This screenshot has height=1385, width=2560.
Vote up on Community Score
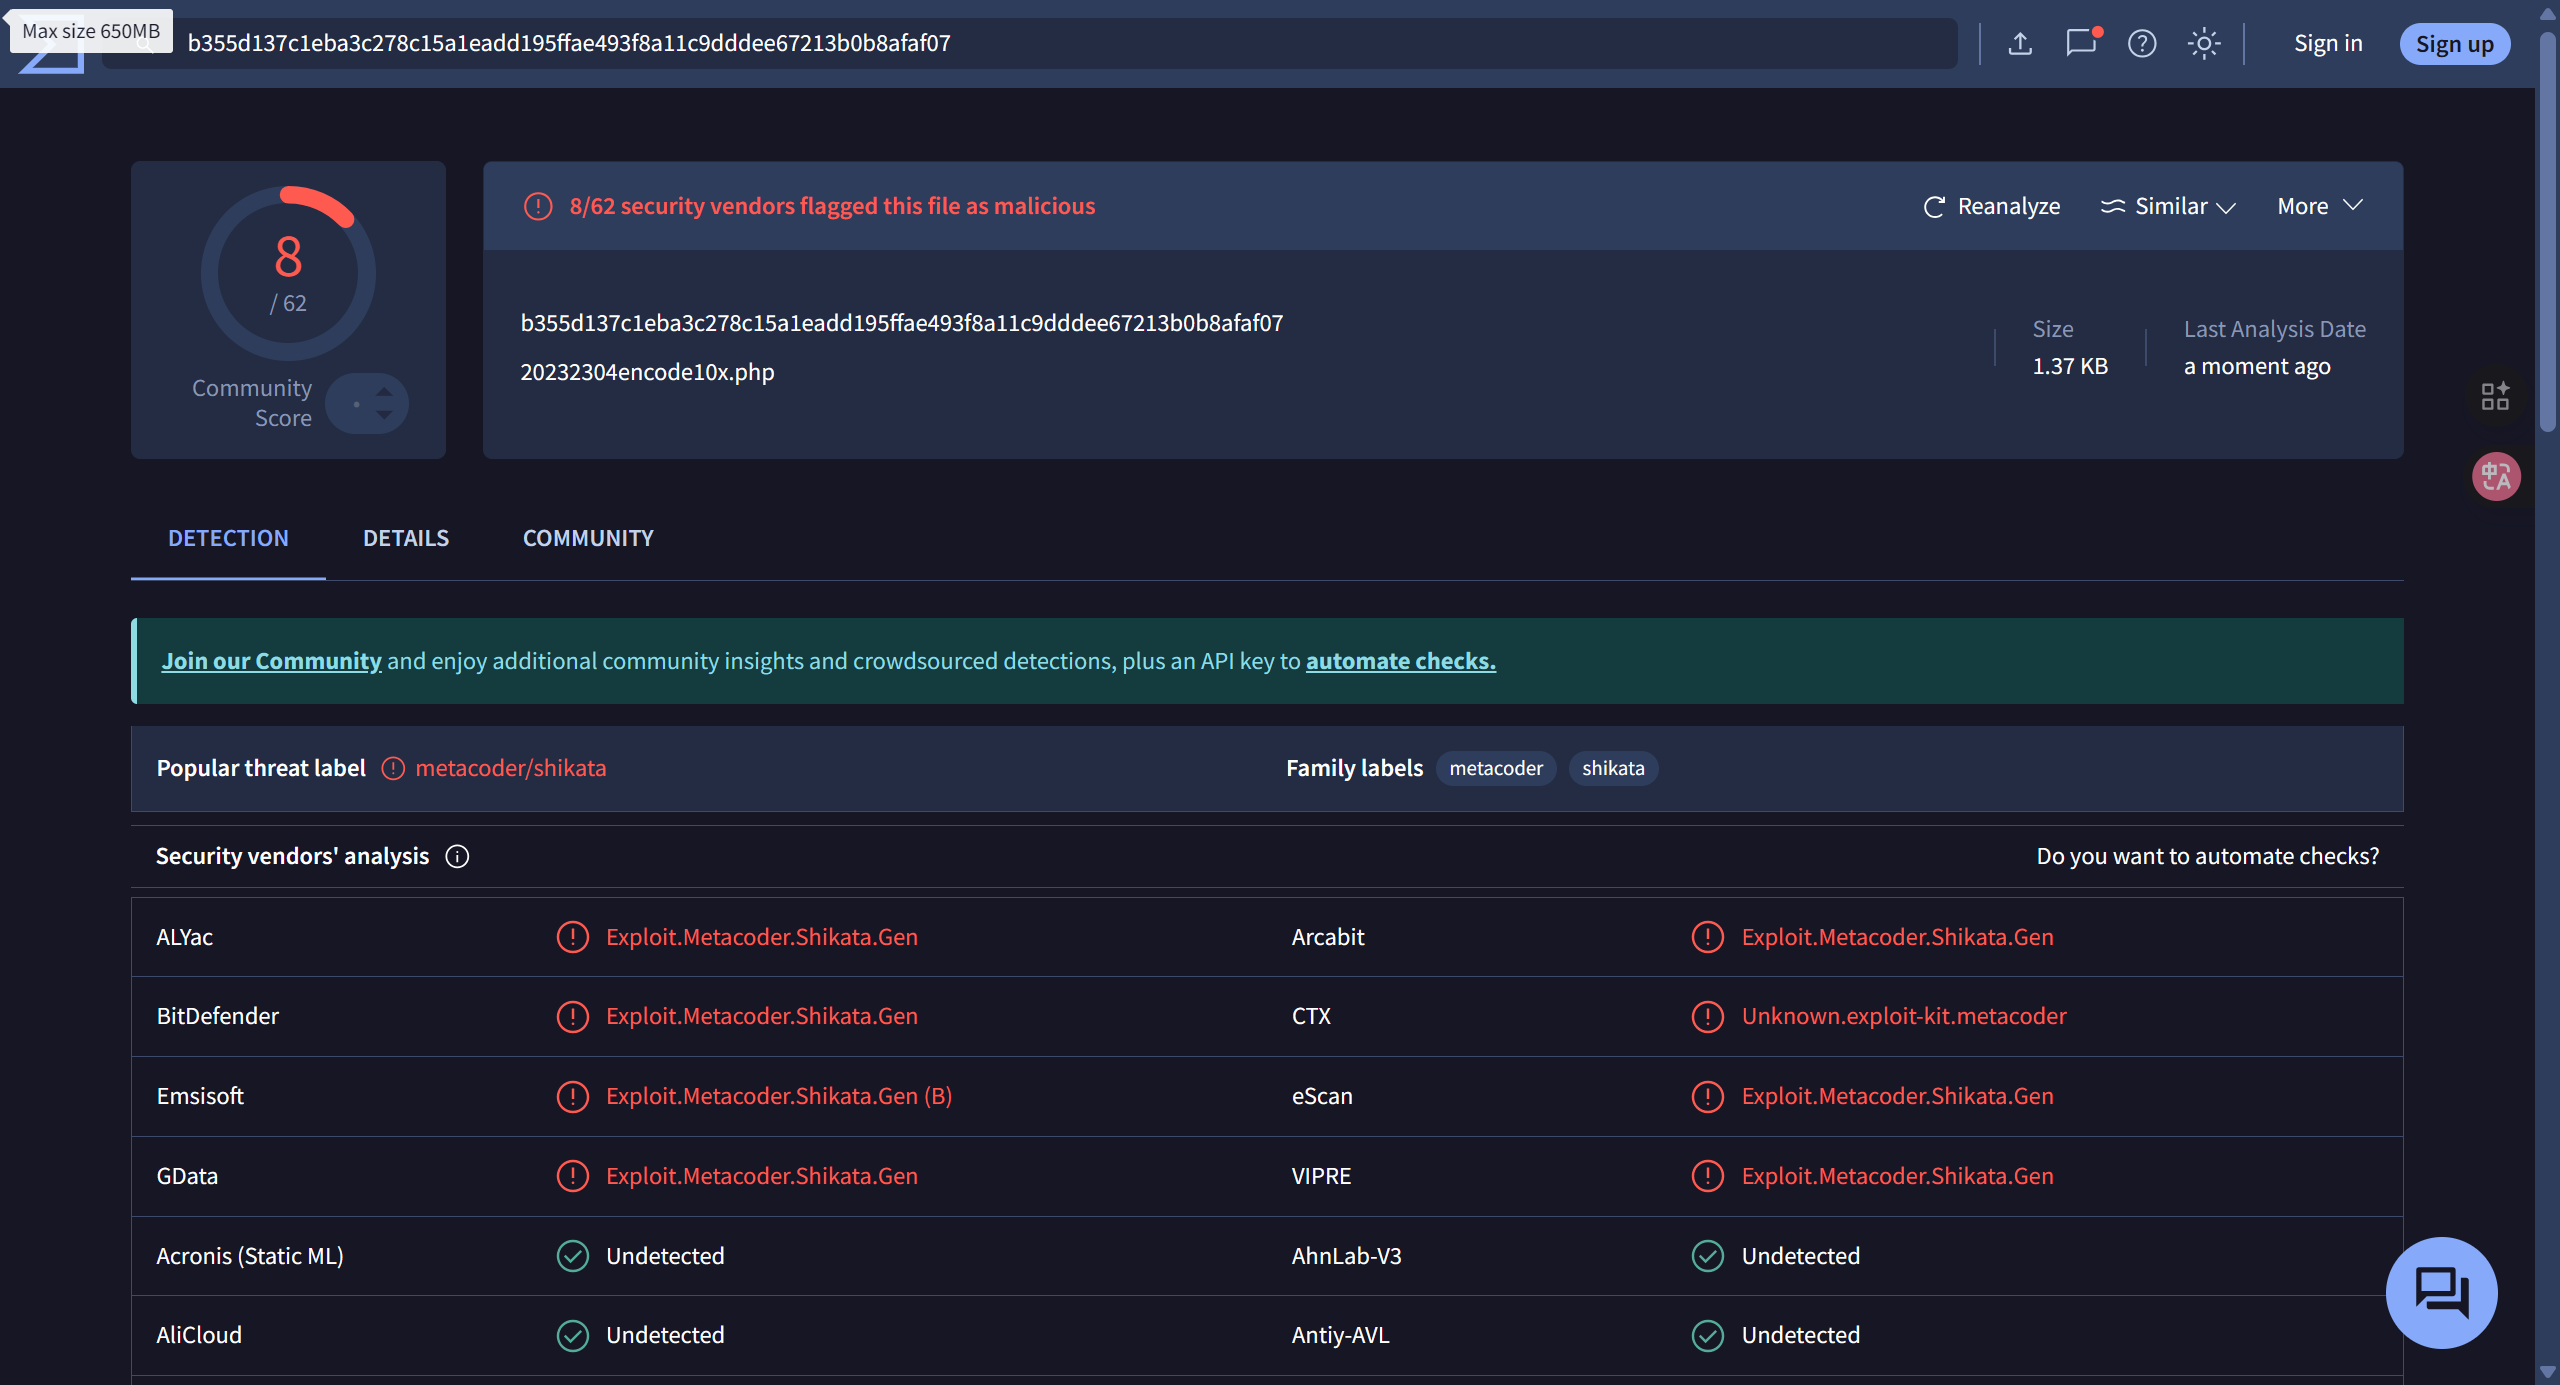click(384, 391)
